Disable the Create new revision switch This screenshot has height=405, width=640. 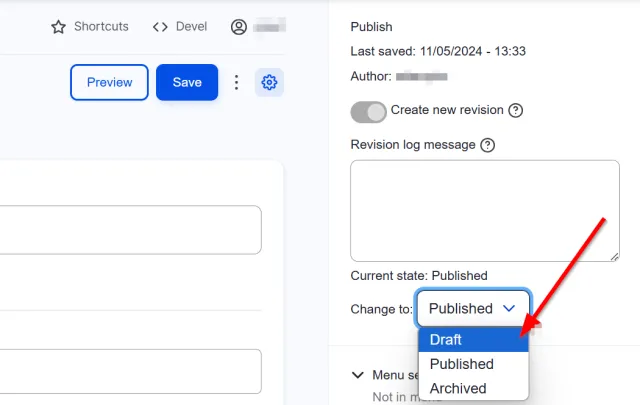point(368,111)
